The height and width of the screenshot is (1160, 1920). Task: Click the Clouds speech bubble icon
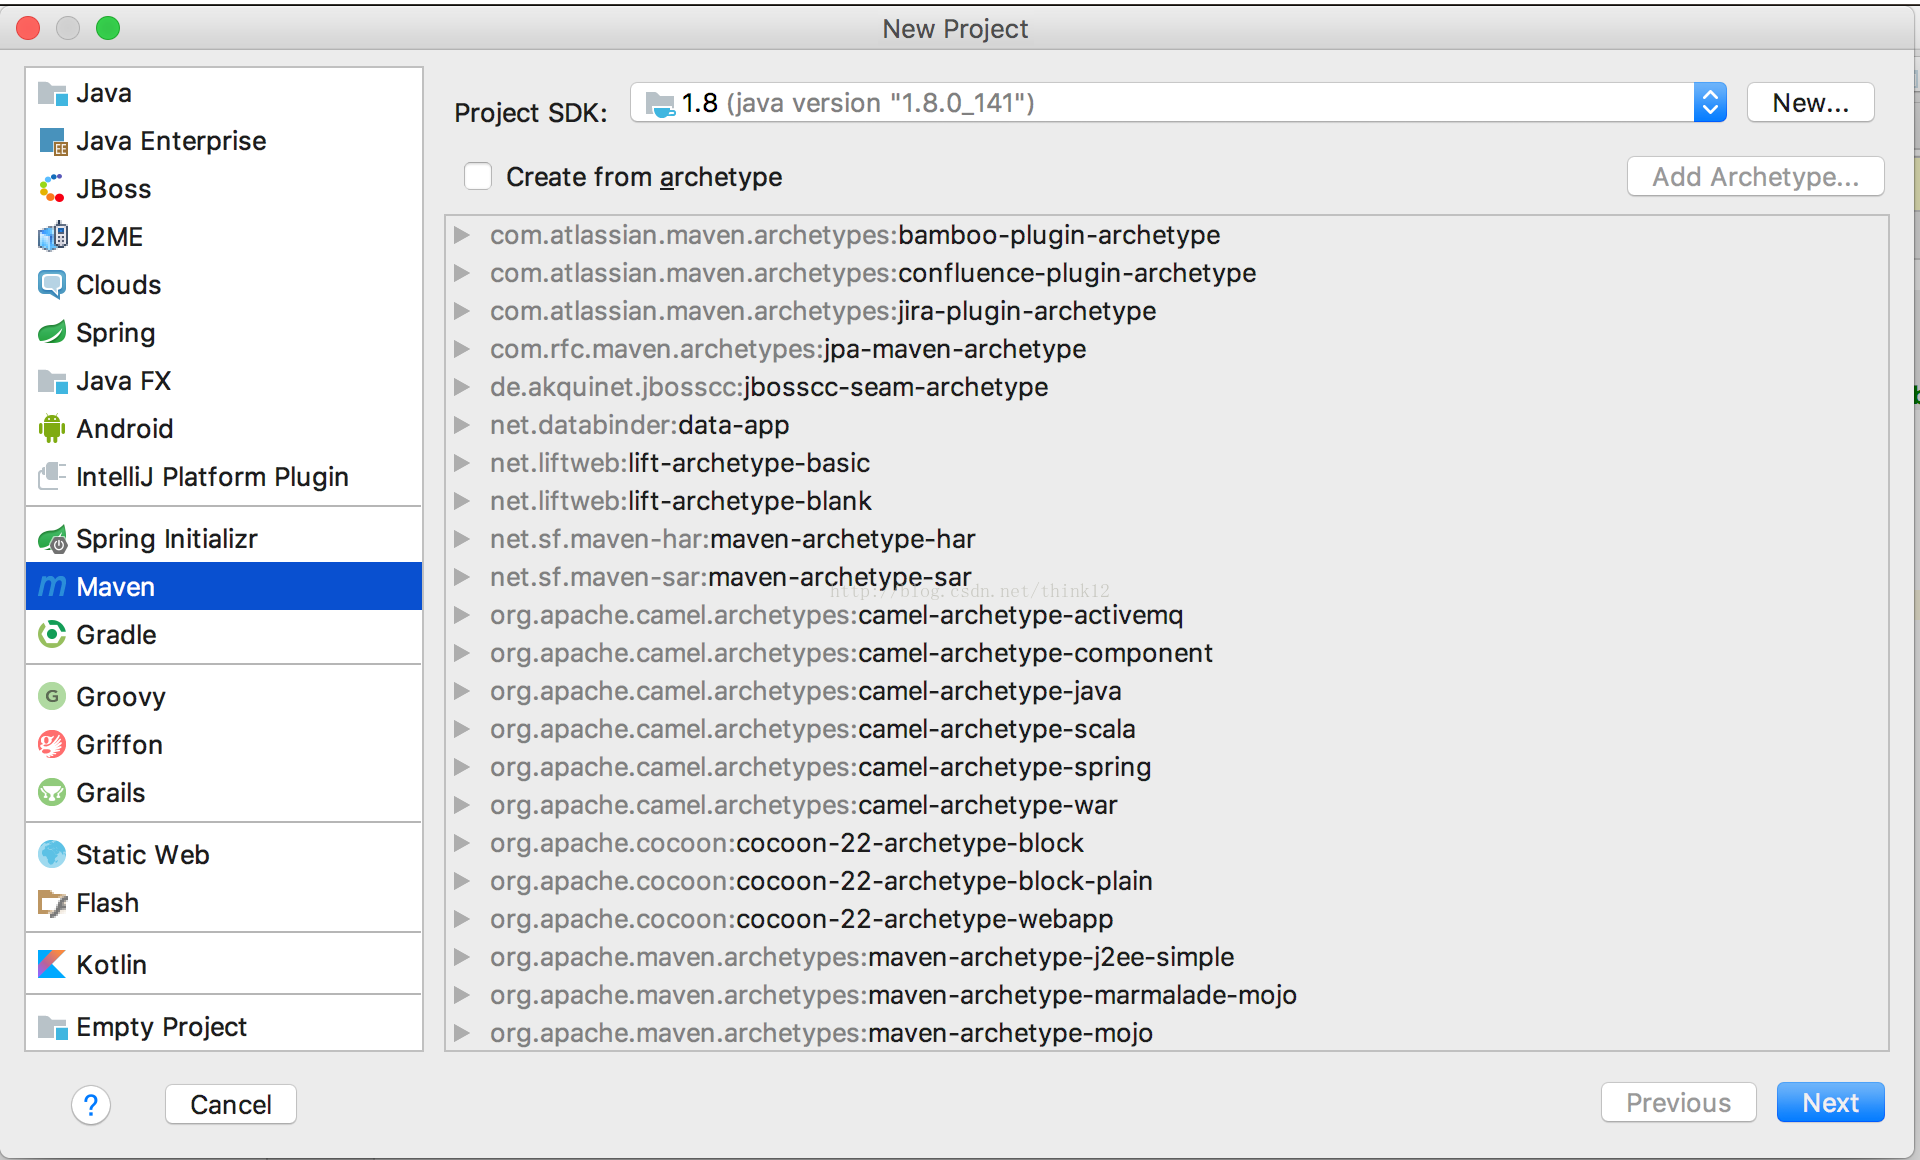(52, 285)
